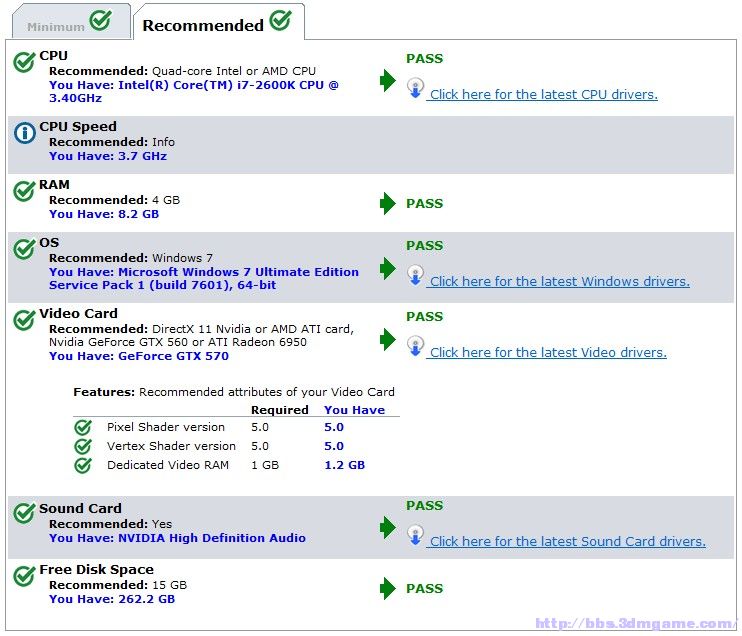Click the 'You Have' column header
Image resolution: width=742 pixels, height=636 pixels.
[x=354, y=410]
